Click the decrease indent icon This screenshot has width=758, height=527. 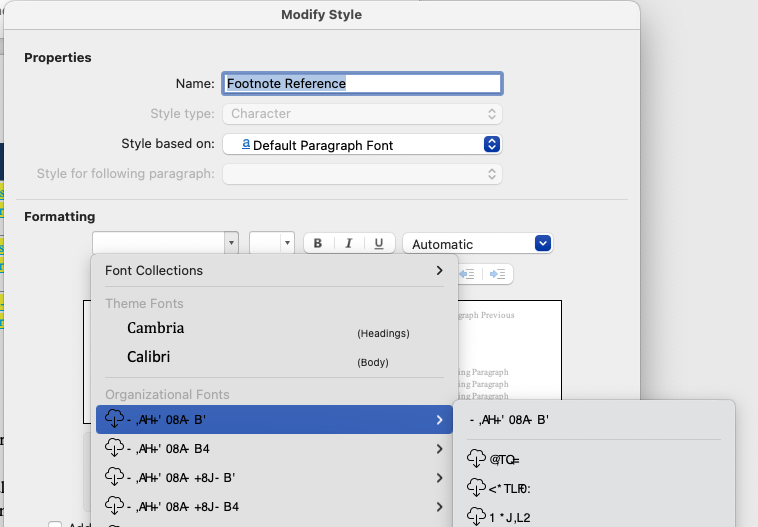(467, 274)
